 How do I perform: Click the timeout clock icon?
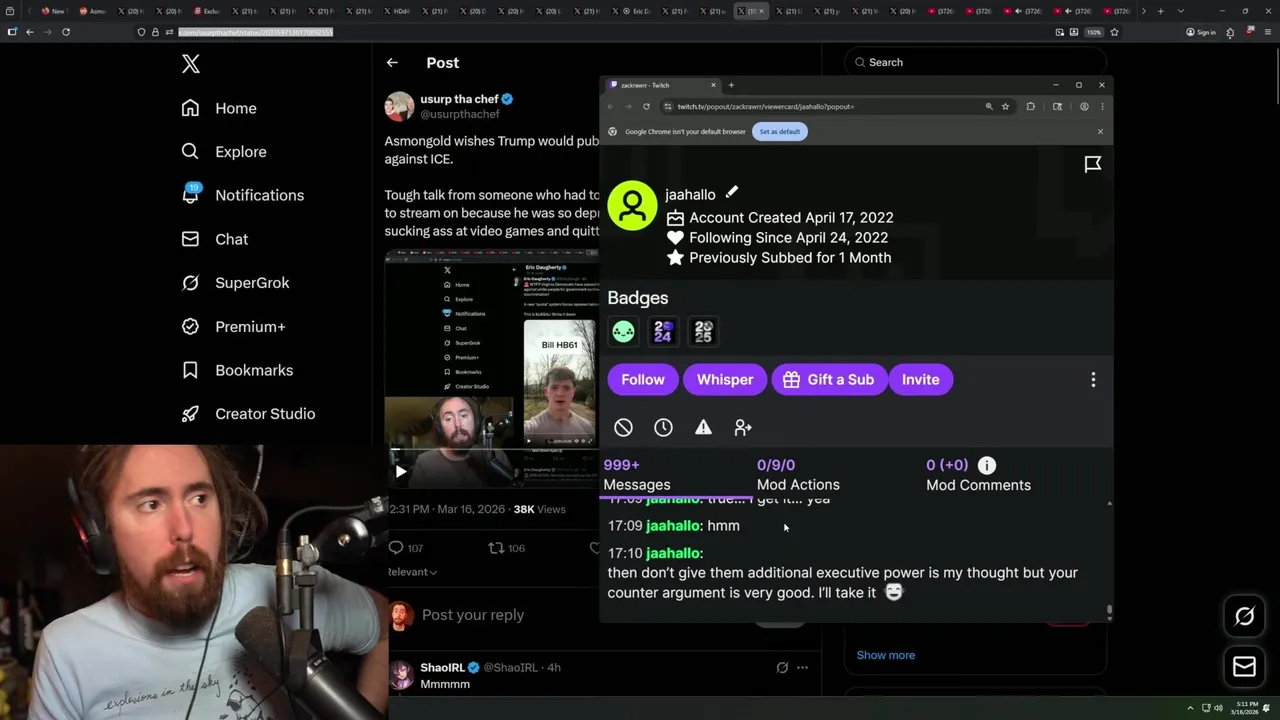pos(663,427)
